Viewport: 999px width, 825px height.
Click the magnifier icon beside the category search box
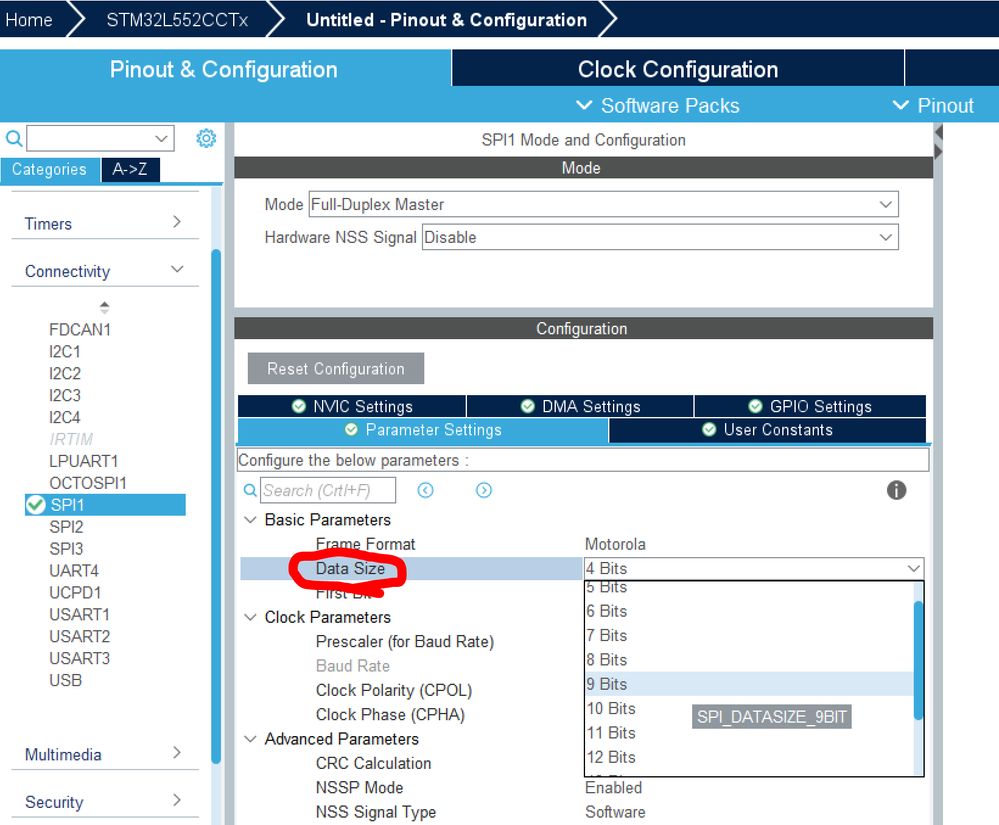[x=13, y=138]
